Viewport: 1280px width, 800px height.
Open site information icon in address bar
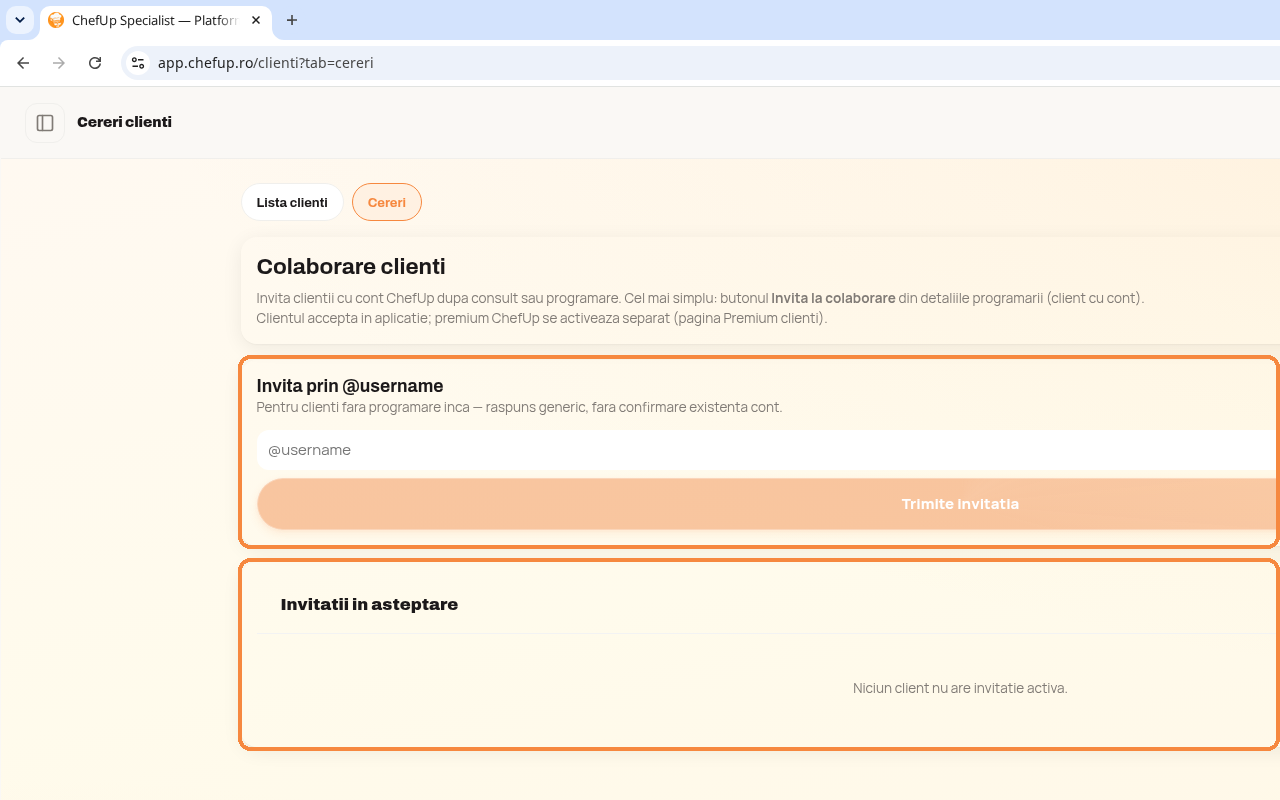coord(138,63)
